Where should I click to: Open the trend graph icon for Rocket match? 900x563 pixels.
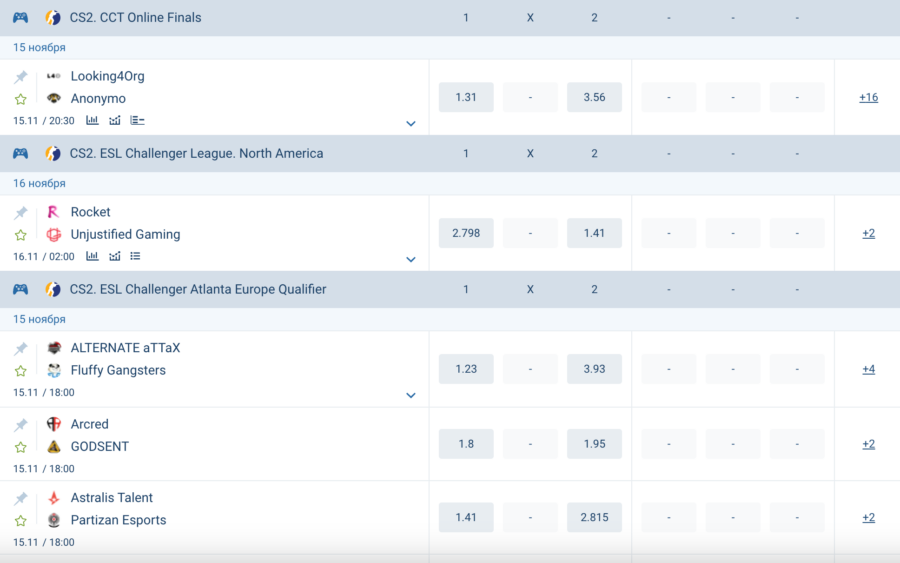(115, 256)
